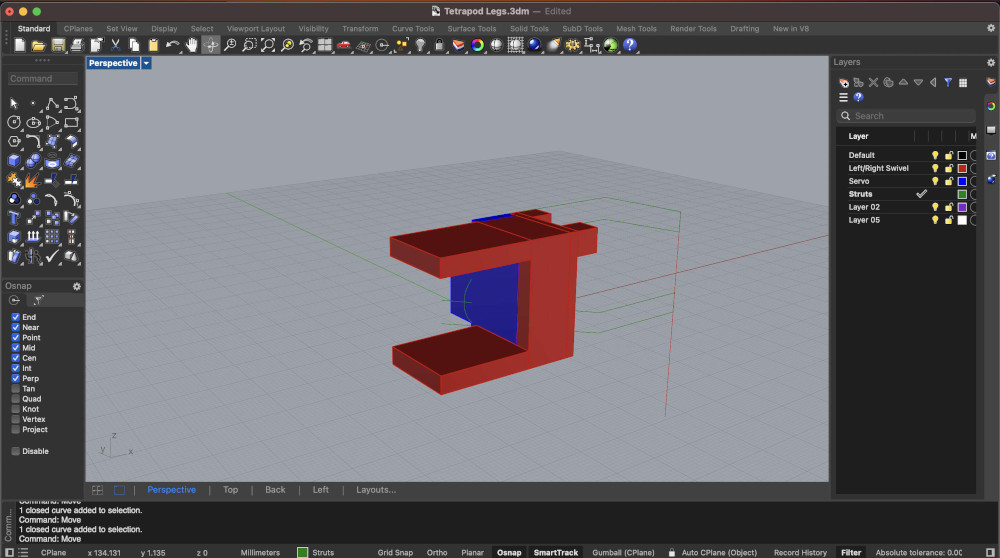Toggle SmartTrack in status bar
The width and height of the screenshot is (1000, 558).
pos(555,552)
